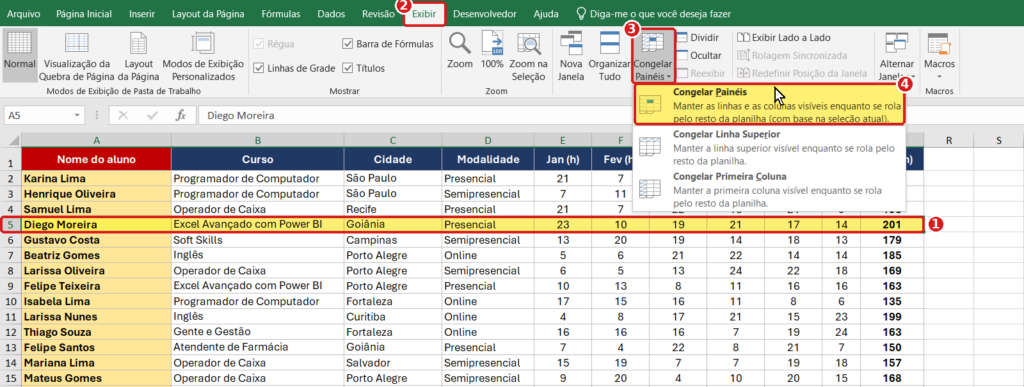This screenshot has width=1024, height=387.
Task: Click the cell Salvador
Action: point(392,362)
